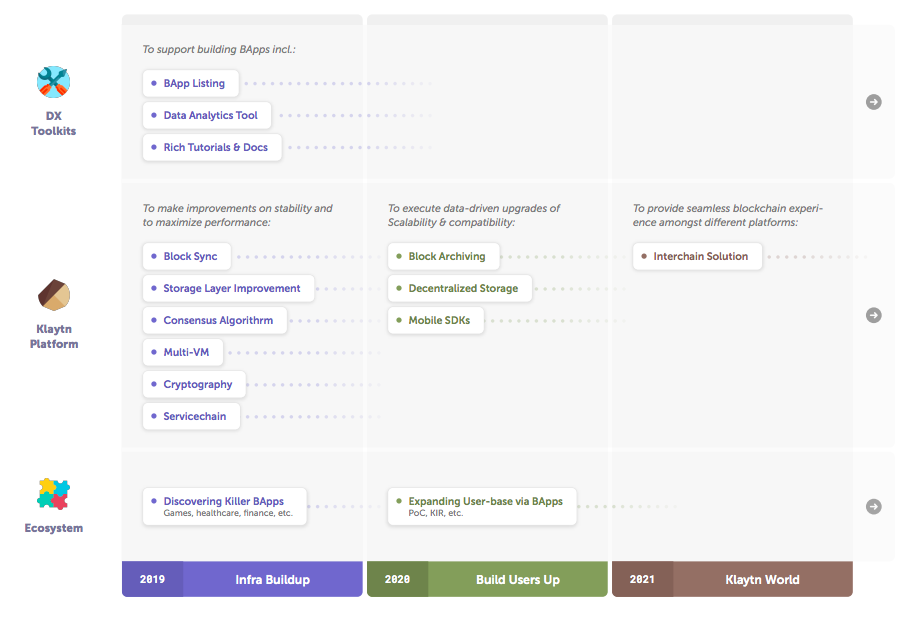Click Storage Layer Improvement chip

point(229,288)
